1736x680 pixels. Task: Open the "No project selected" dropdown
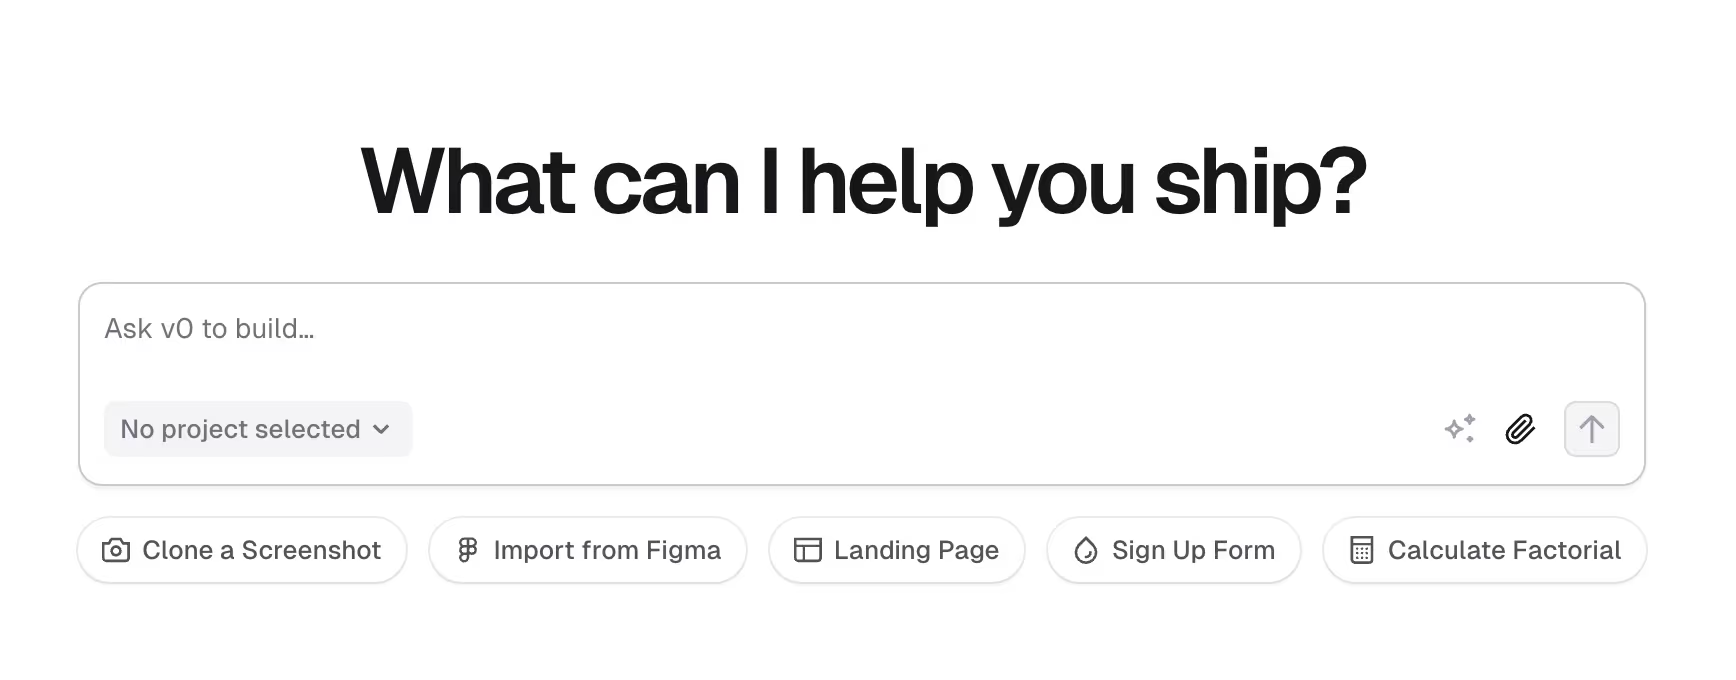(241, 429)
